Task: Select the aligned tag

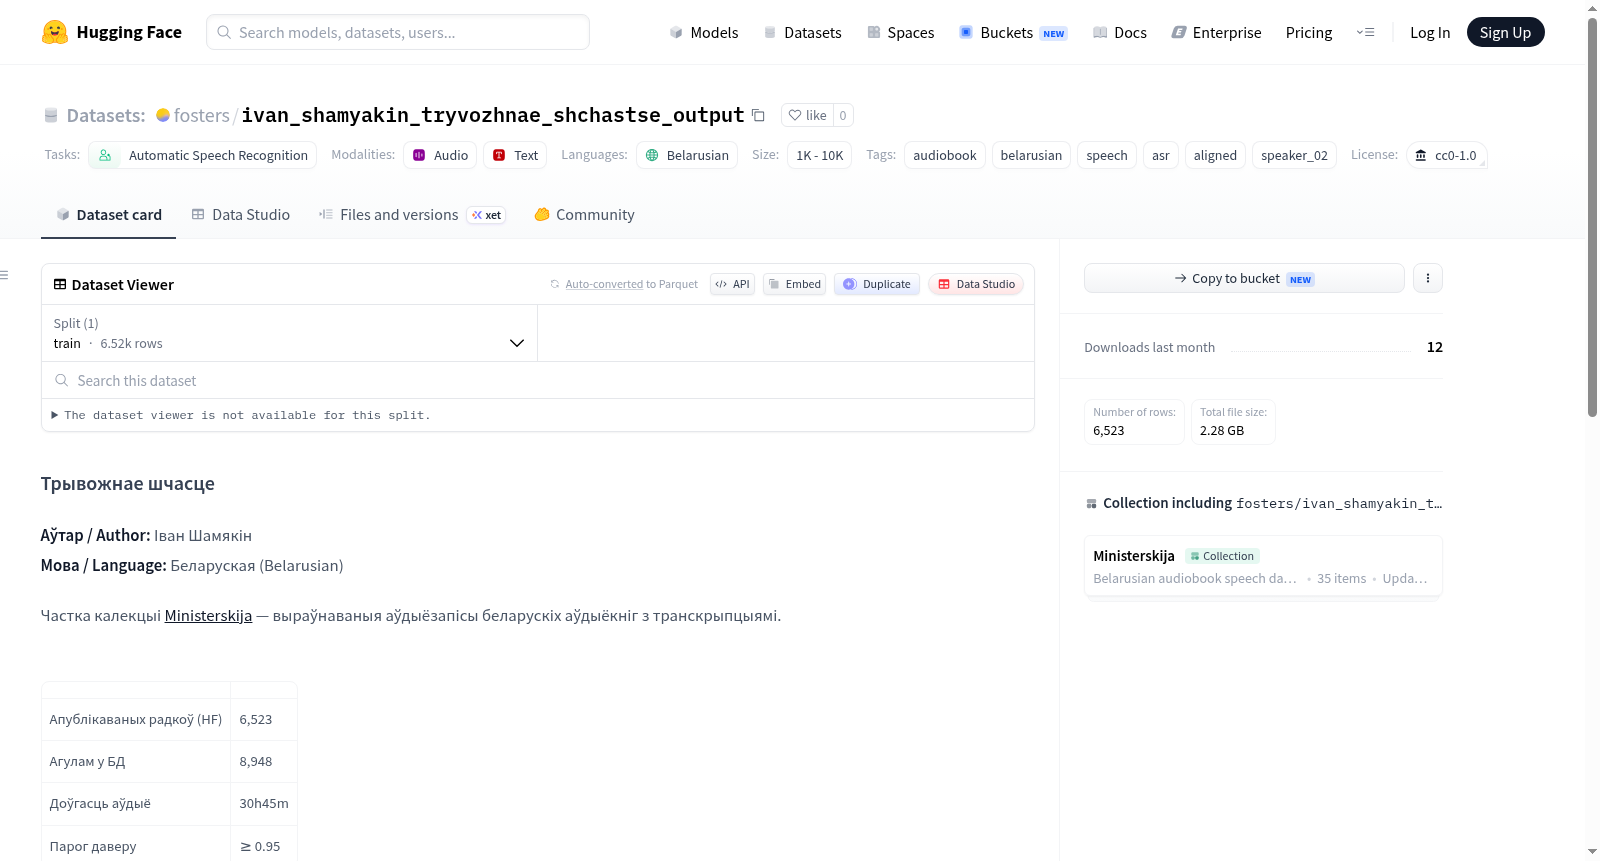Action: (x=1215, y=155)
